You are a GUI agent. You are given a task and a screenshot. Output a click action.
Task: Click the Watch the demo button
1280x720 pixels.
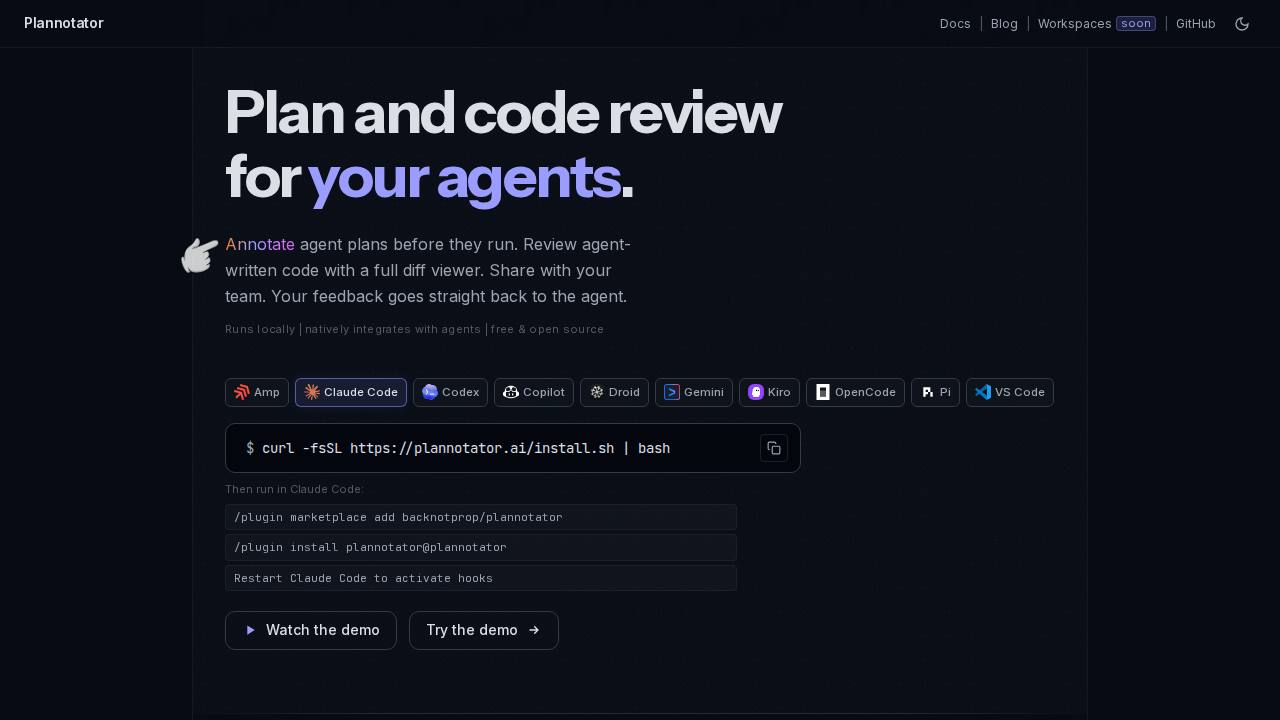[x=311, y=630]
